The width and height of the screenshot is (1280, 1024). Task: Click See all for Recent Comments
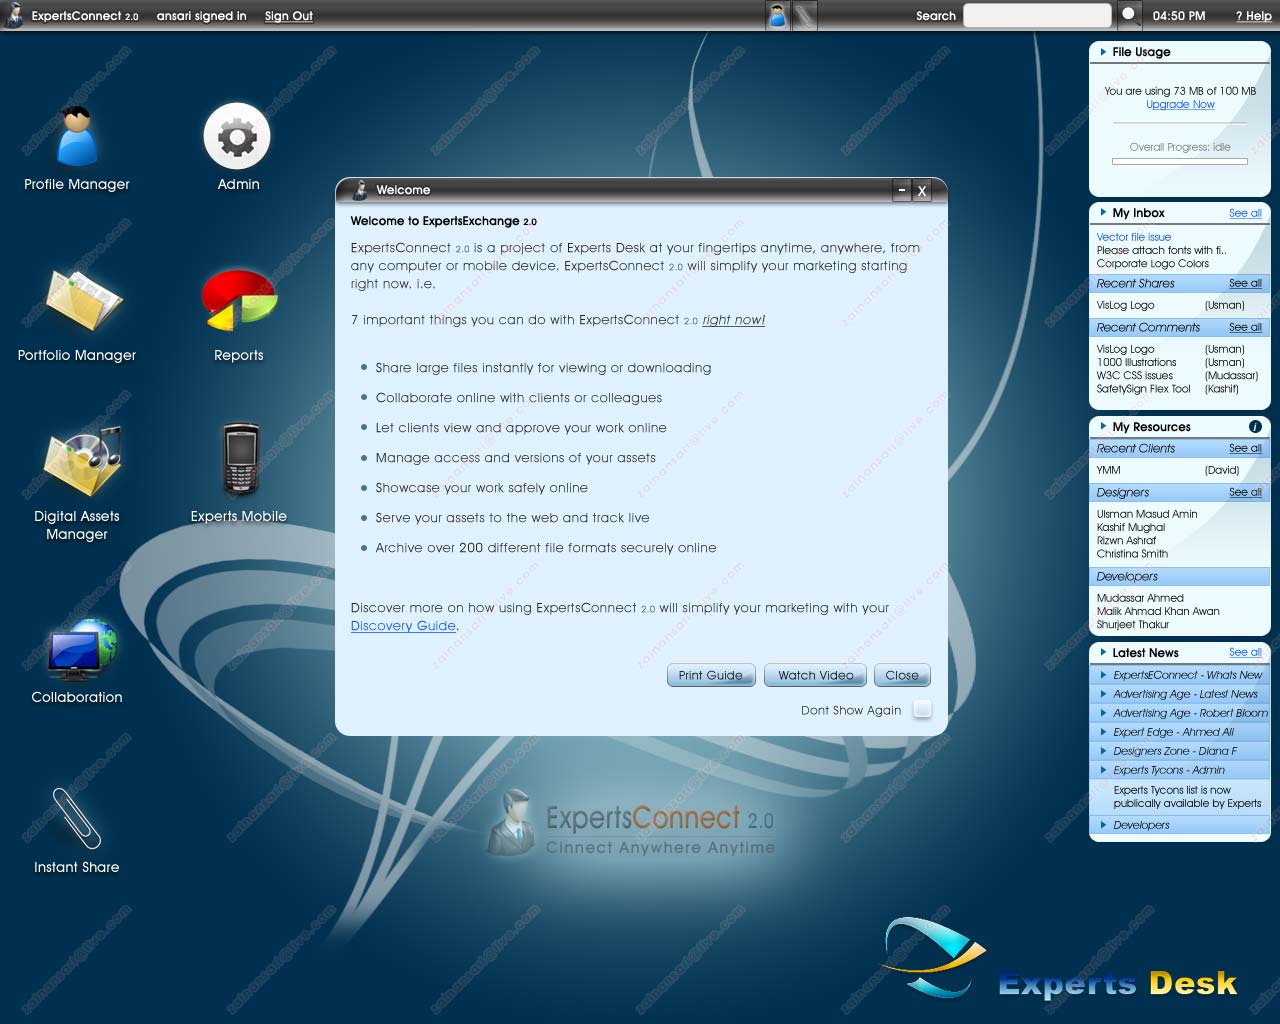(x=1245, y=327)
